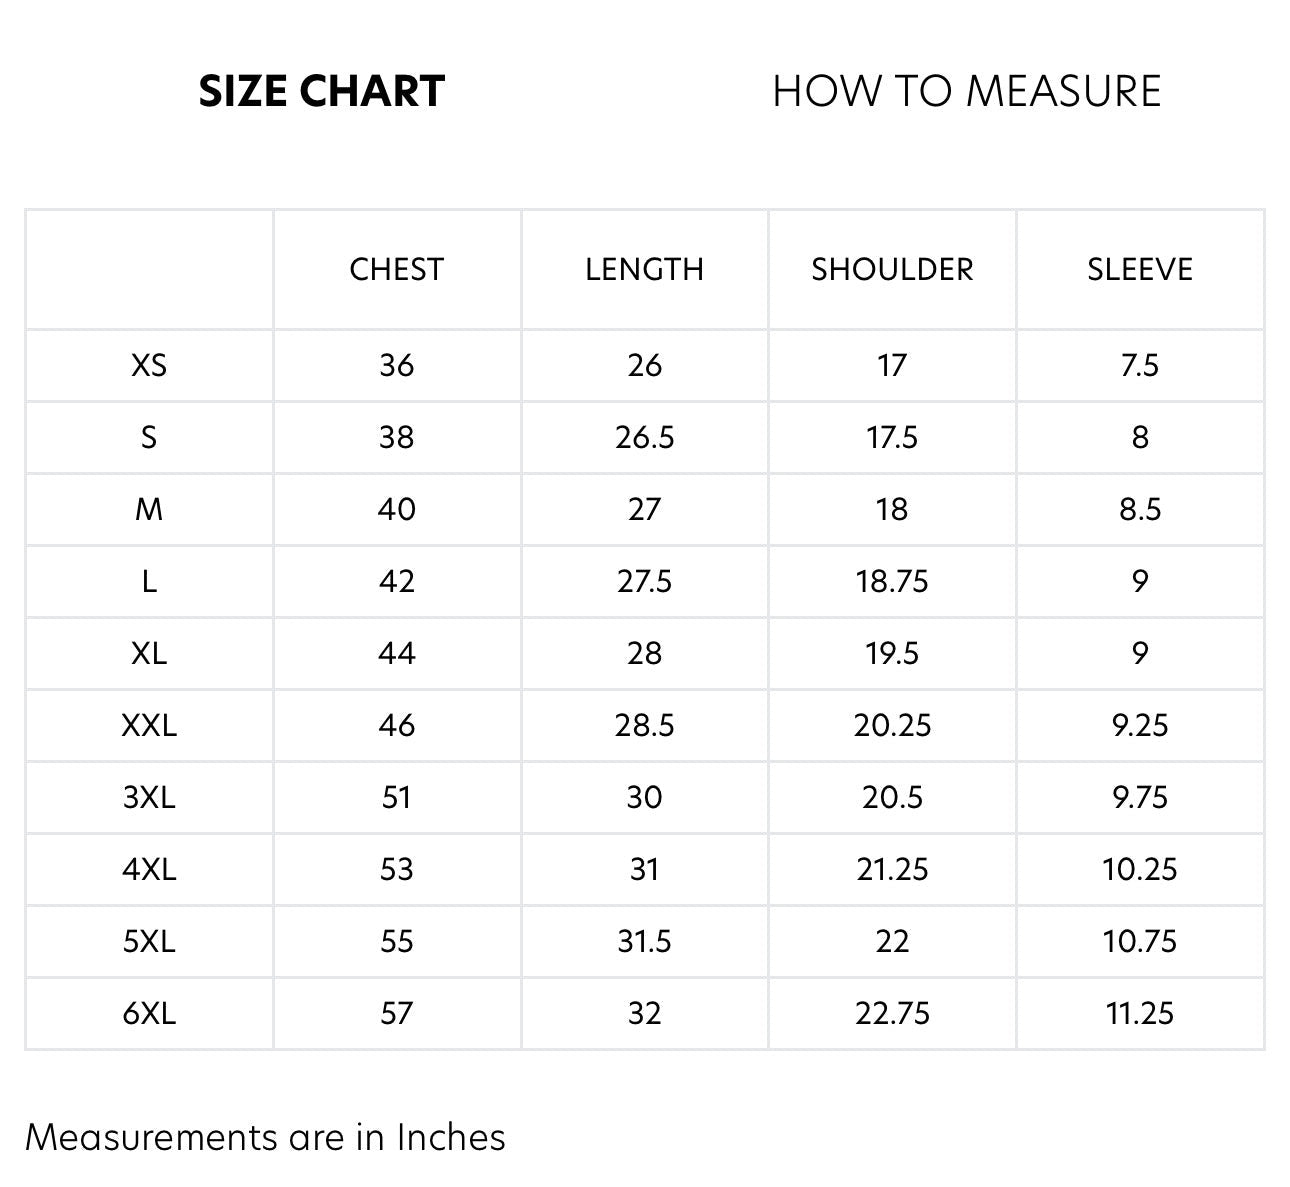The width and height of the screenshot is (1290, 1187).
Task: Select the CHEST column header
Action: point(396,269)
